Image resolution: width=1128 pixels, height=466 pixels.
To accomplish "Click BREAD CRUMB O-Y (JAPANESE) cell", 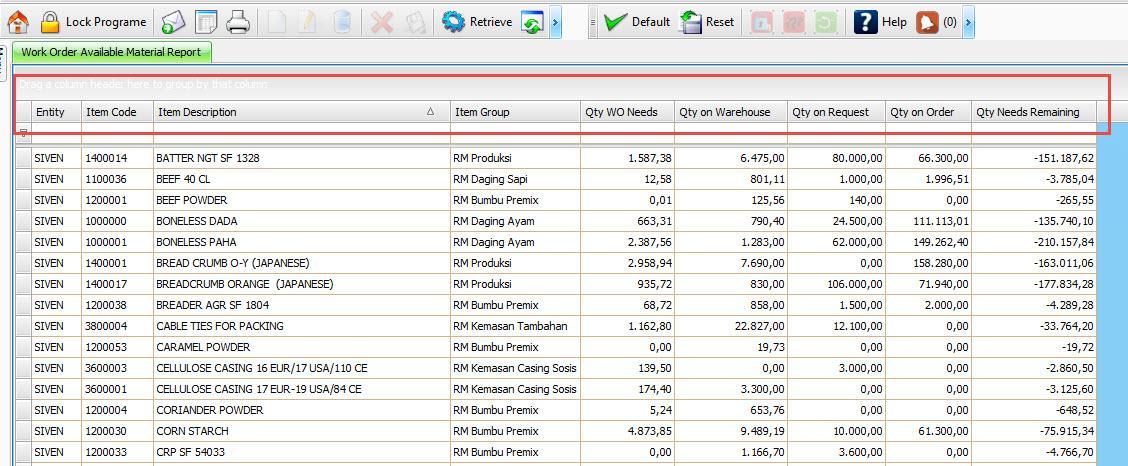I will [x=302, y=263].
